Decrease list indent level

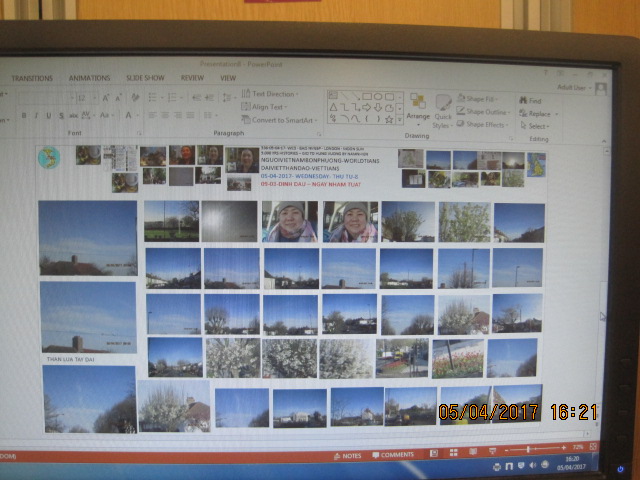click(x=196, y=98)
